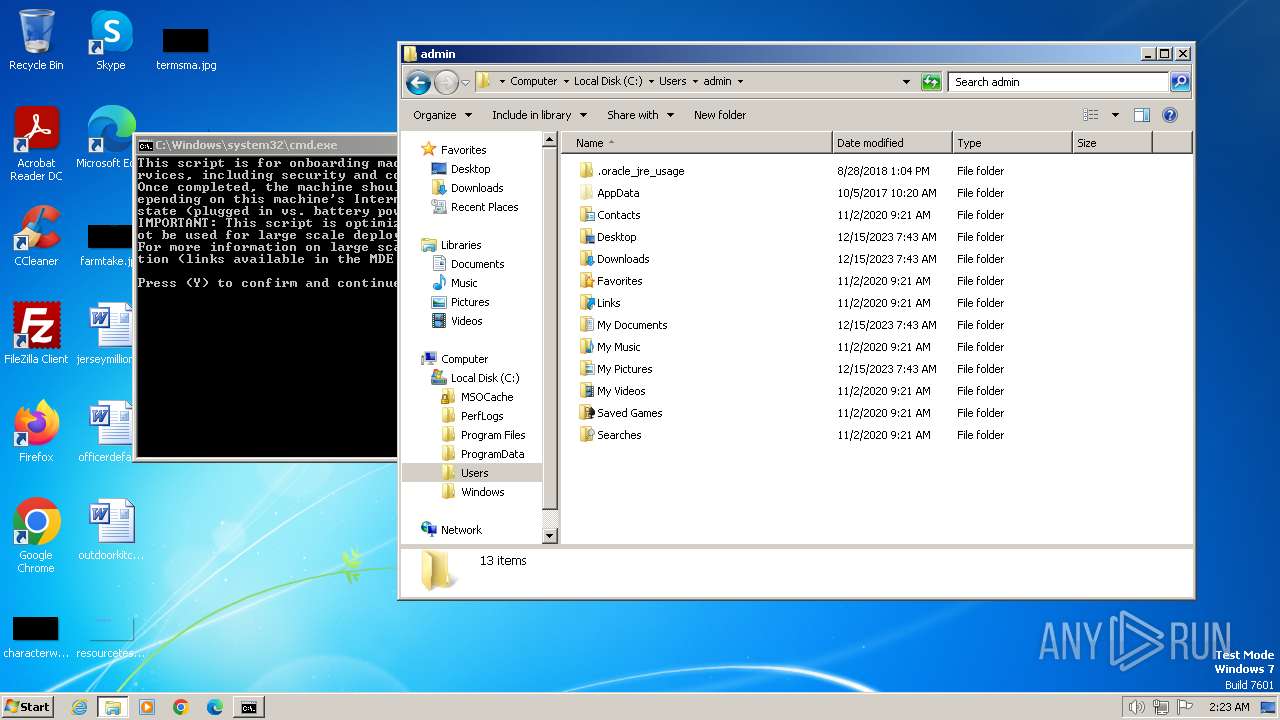Open the Google Chrome desktop shortcut
The image size is (1280, 720).
pyautogui.click(x=36, y=536)
